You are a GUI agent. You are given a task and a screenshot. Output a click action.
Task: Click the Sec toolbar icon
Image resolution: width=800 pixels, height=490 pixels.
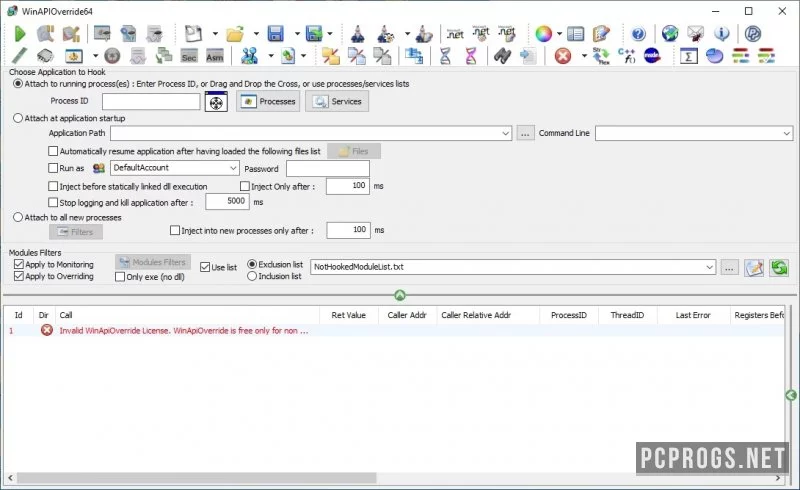point(189,56)
